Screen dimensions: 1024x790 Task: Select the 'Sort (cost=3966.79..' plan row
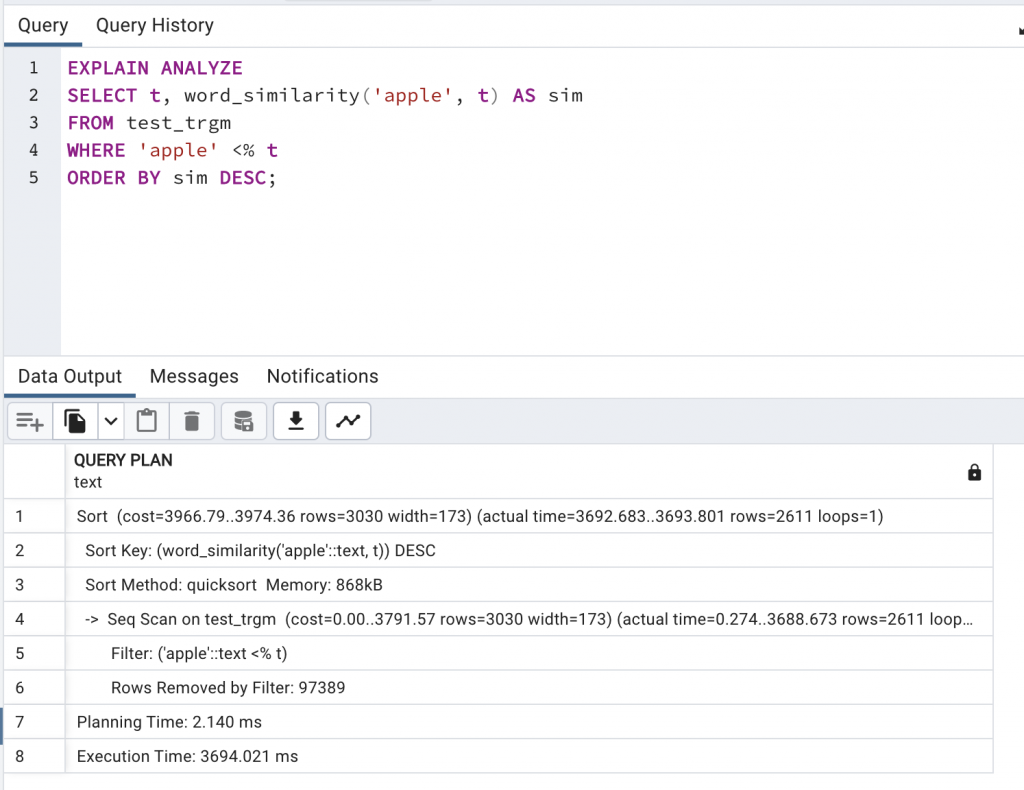point(529,516)
